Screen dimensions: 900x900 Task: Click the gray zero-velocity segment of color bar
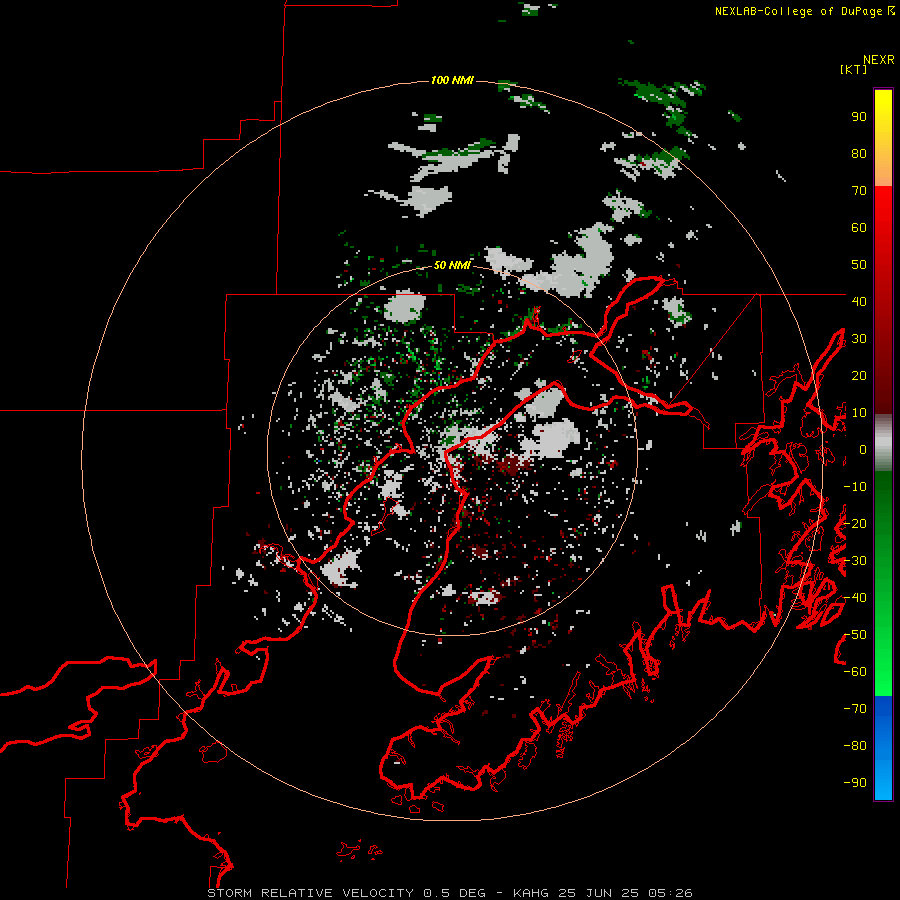pyautogui.click(x=883, y=443)
